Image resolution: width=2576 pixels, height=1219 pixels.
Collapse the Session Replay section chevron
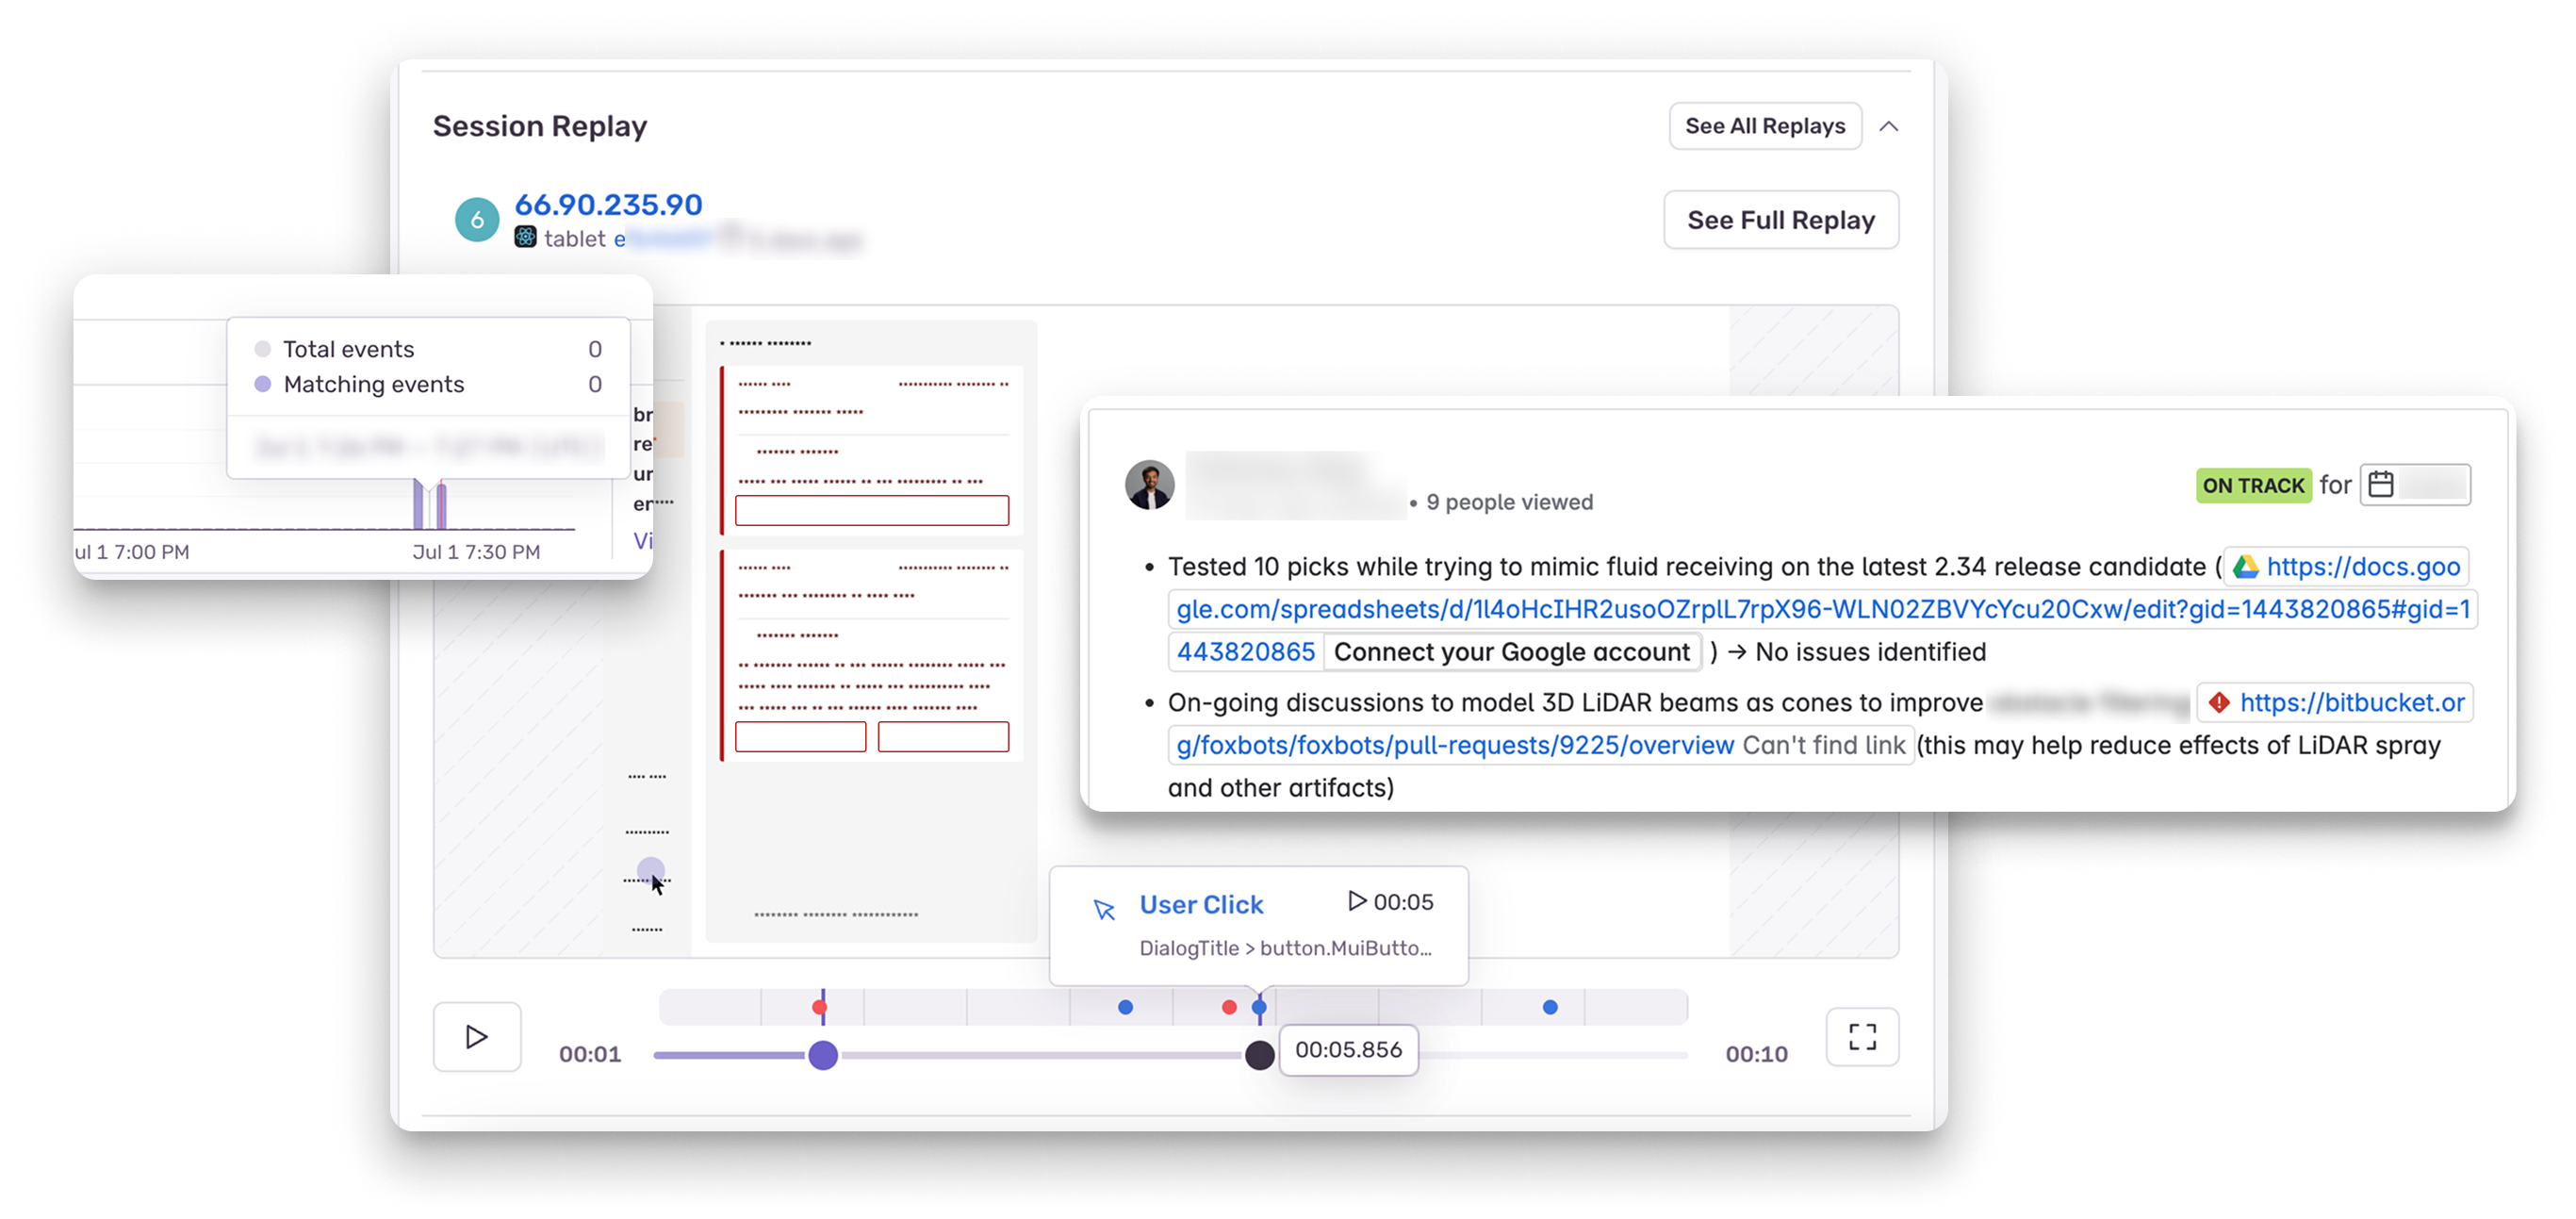[1888, 126]
